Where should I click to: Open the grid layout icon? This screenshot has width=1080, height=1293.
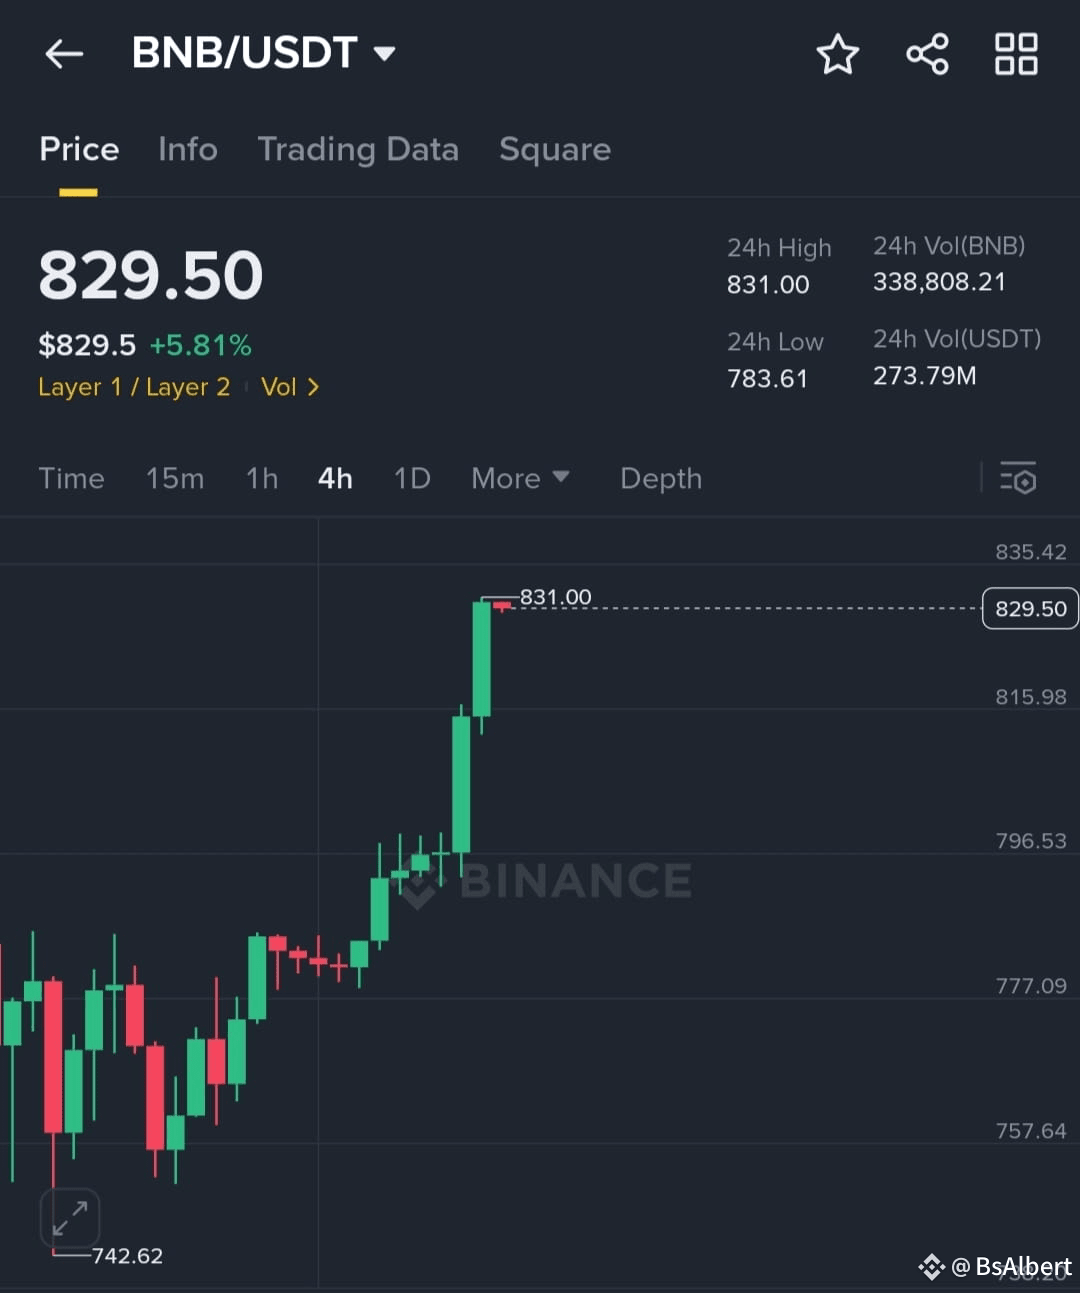point(1016,54)
